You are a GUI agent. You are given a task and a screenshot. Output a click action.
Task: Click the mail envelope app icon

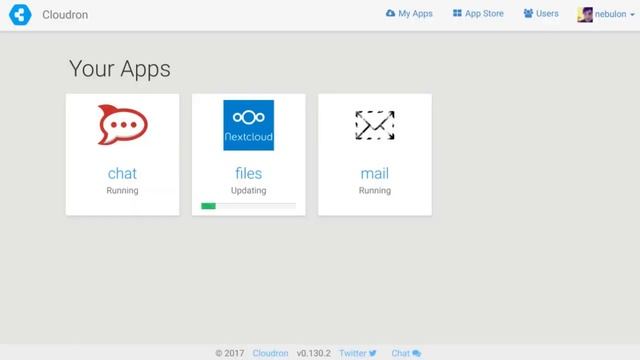pyautogui.click(x=375, y=125)
